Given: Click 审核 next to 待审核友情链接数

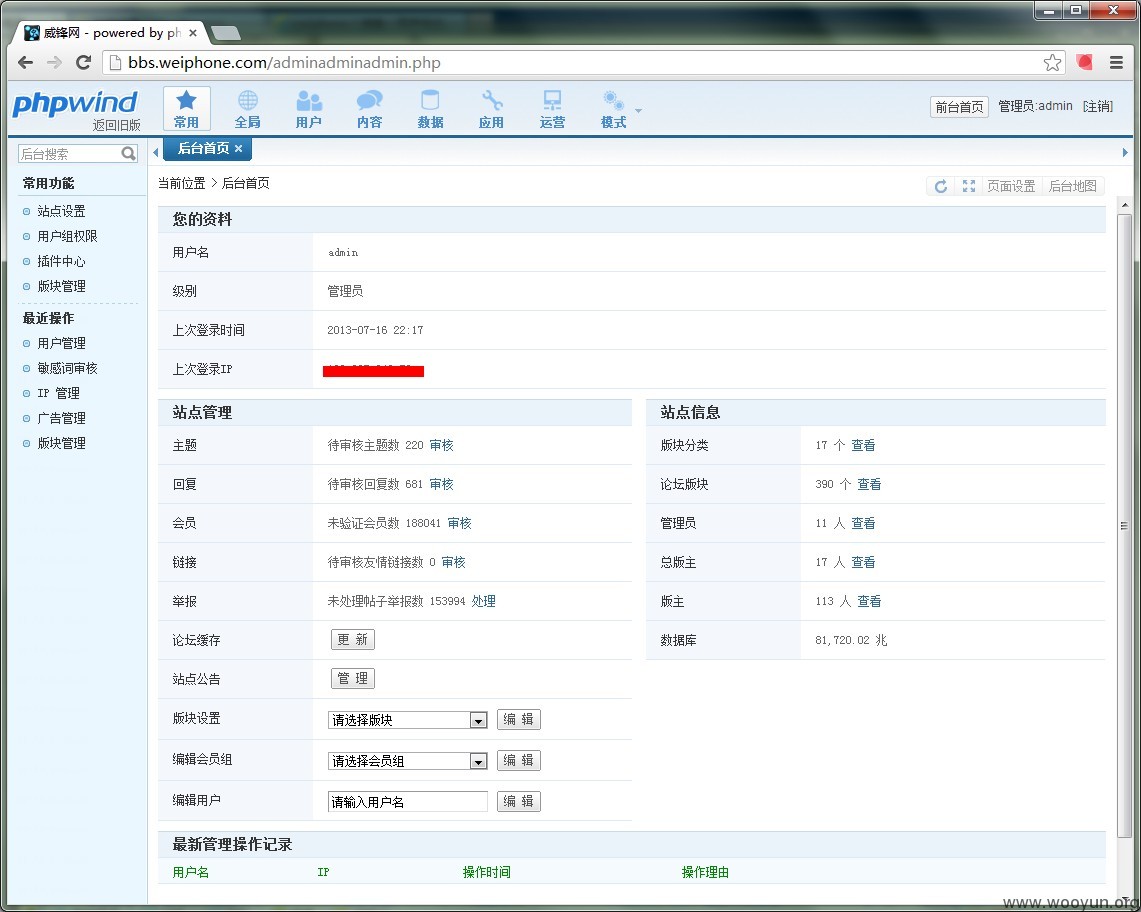Looking at the screenshot, I should (x=453, y=563).
